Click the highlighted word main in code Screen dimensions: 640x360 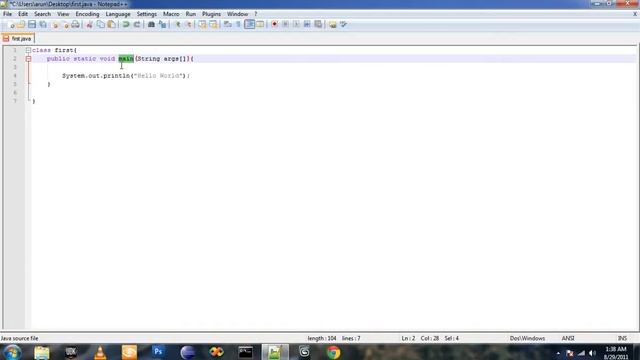(x=126, y=59)
